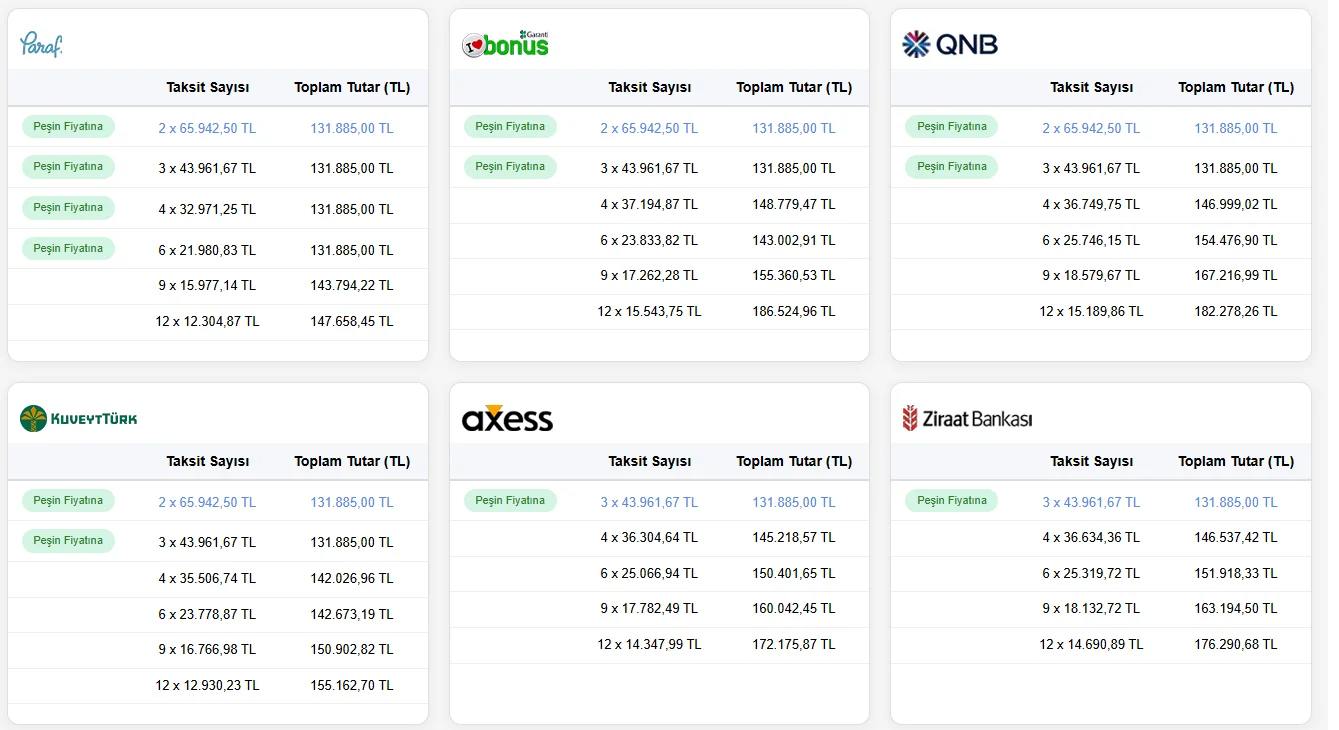Image resolution: width=1339 pixels, height=730 pixels.
Task: Select Axess 3 x 43.961,67 TL installment
Action: [649, 502]
